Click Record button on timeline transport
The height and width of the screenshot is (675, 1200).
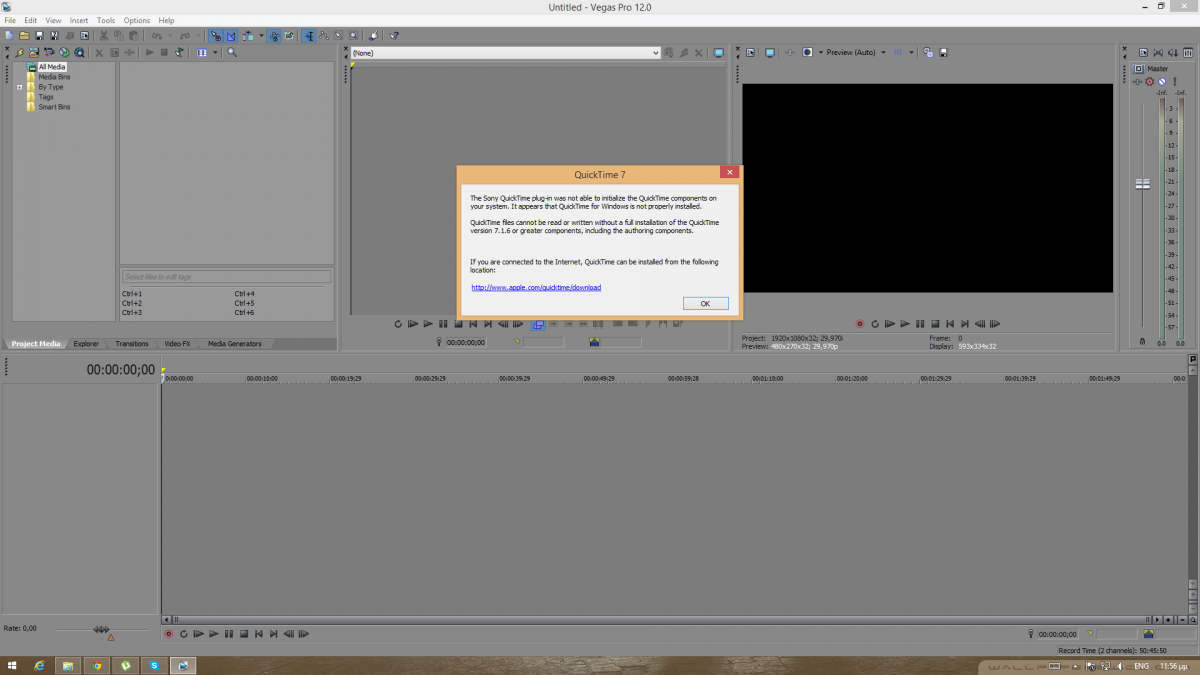(x=168, y=634)
